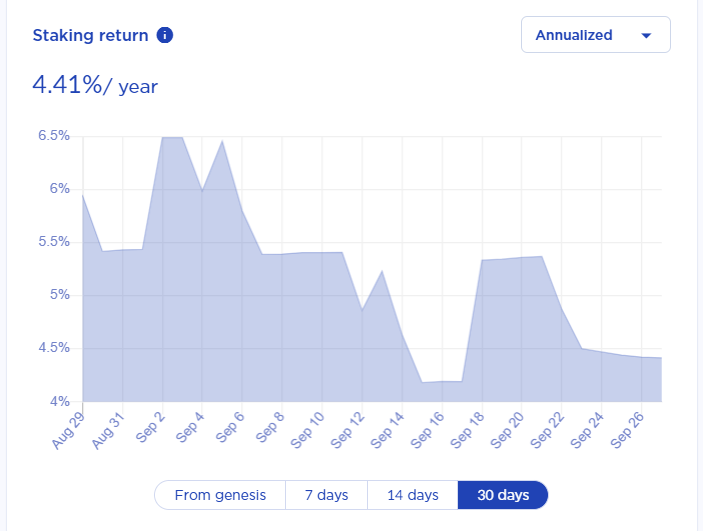Click the Sep 20 x-axis label
The height and width of the screenshot is (531, 703).
tap(507, 430)
